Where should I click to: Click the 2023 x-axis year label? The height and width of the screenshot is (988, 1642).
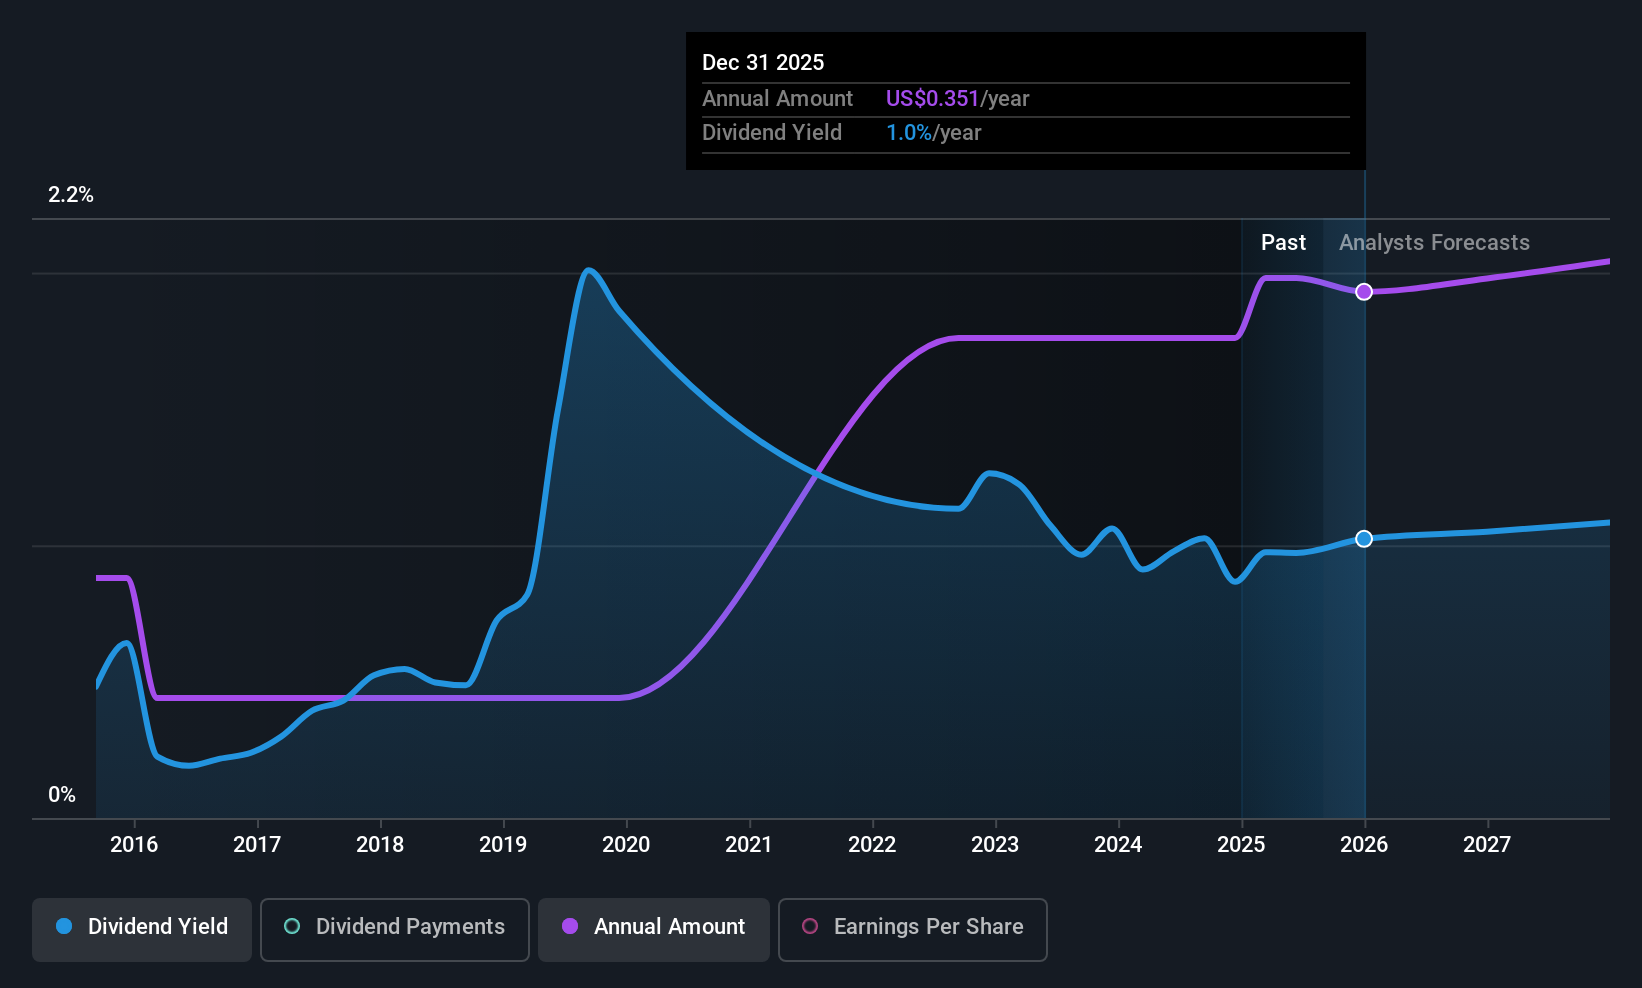coord(995,845)
